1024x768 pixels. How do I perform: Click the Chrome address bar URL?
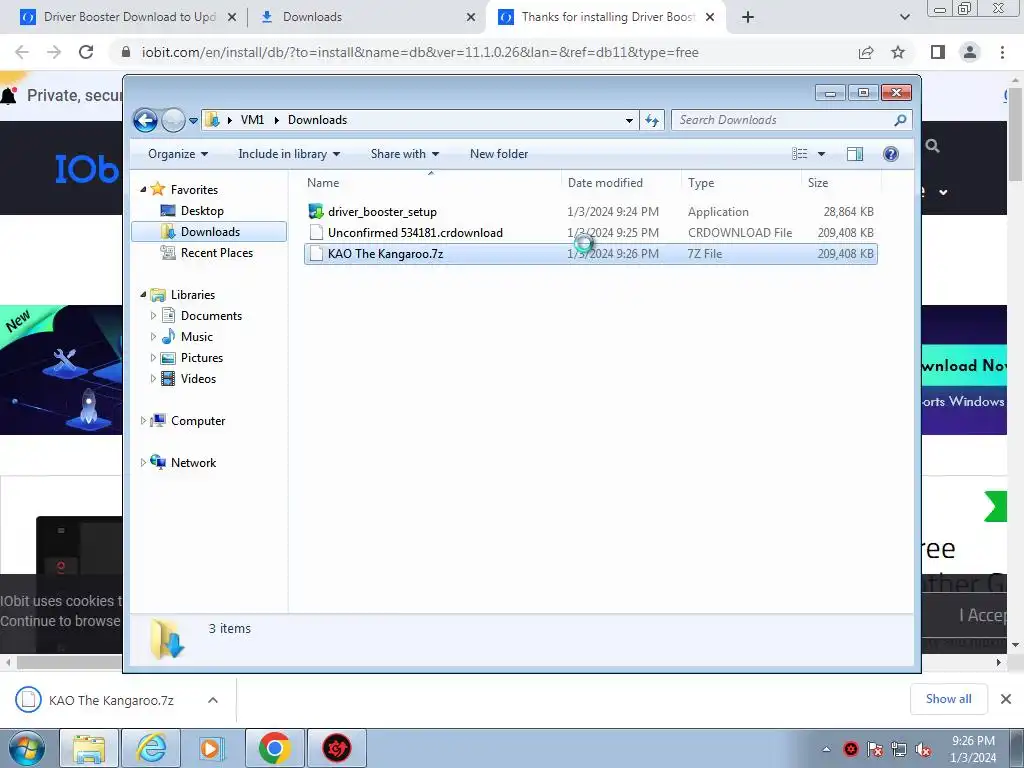click(x=420, y=52)
